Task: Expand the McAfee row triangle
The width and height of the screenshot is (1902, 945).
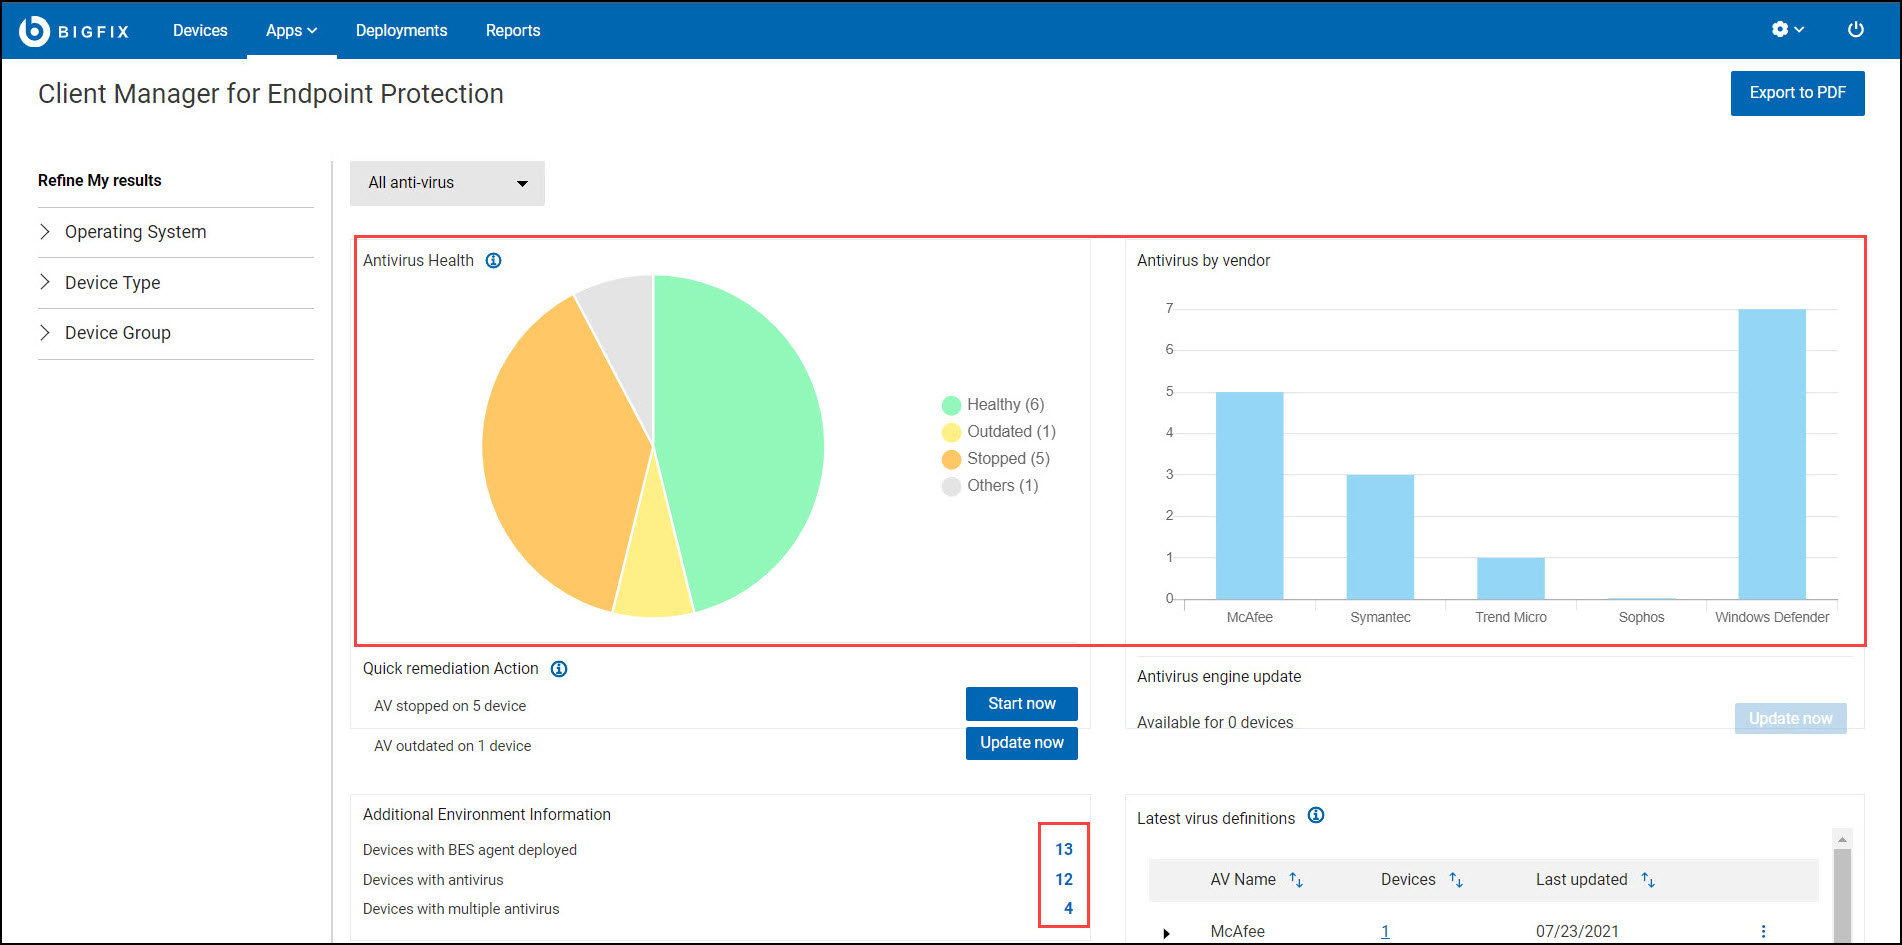Action: [x=1166, y=933]
